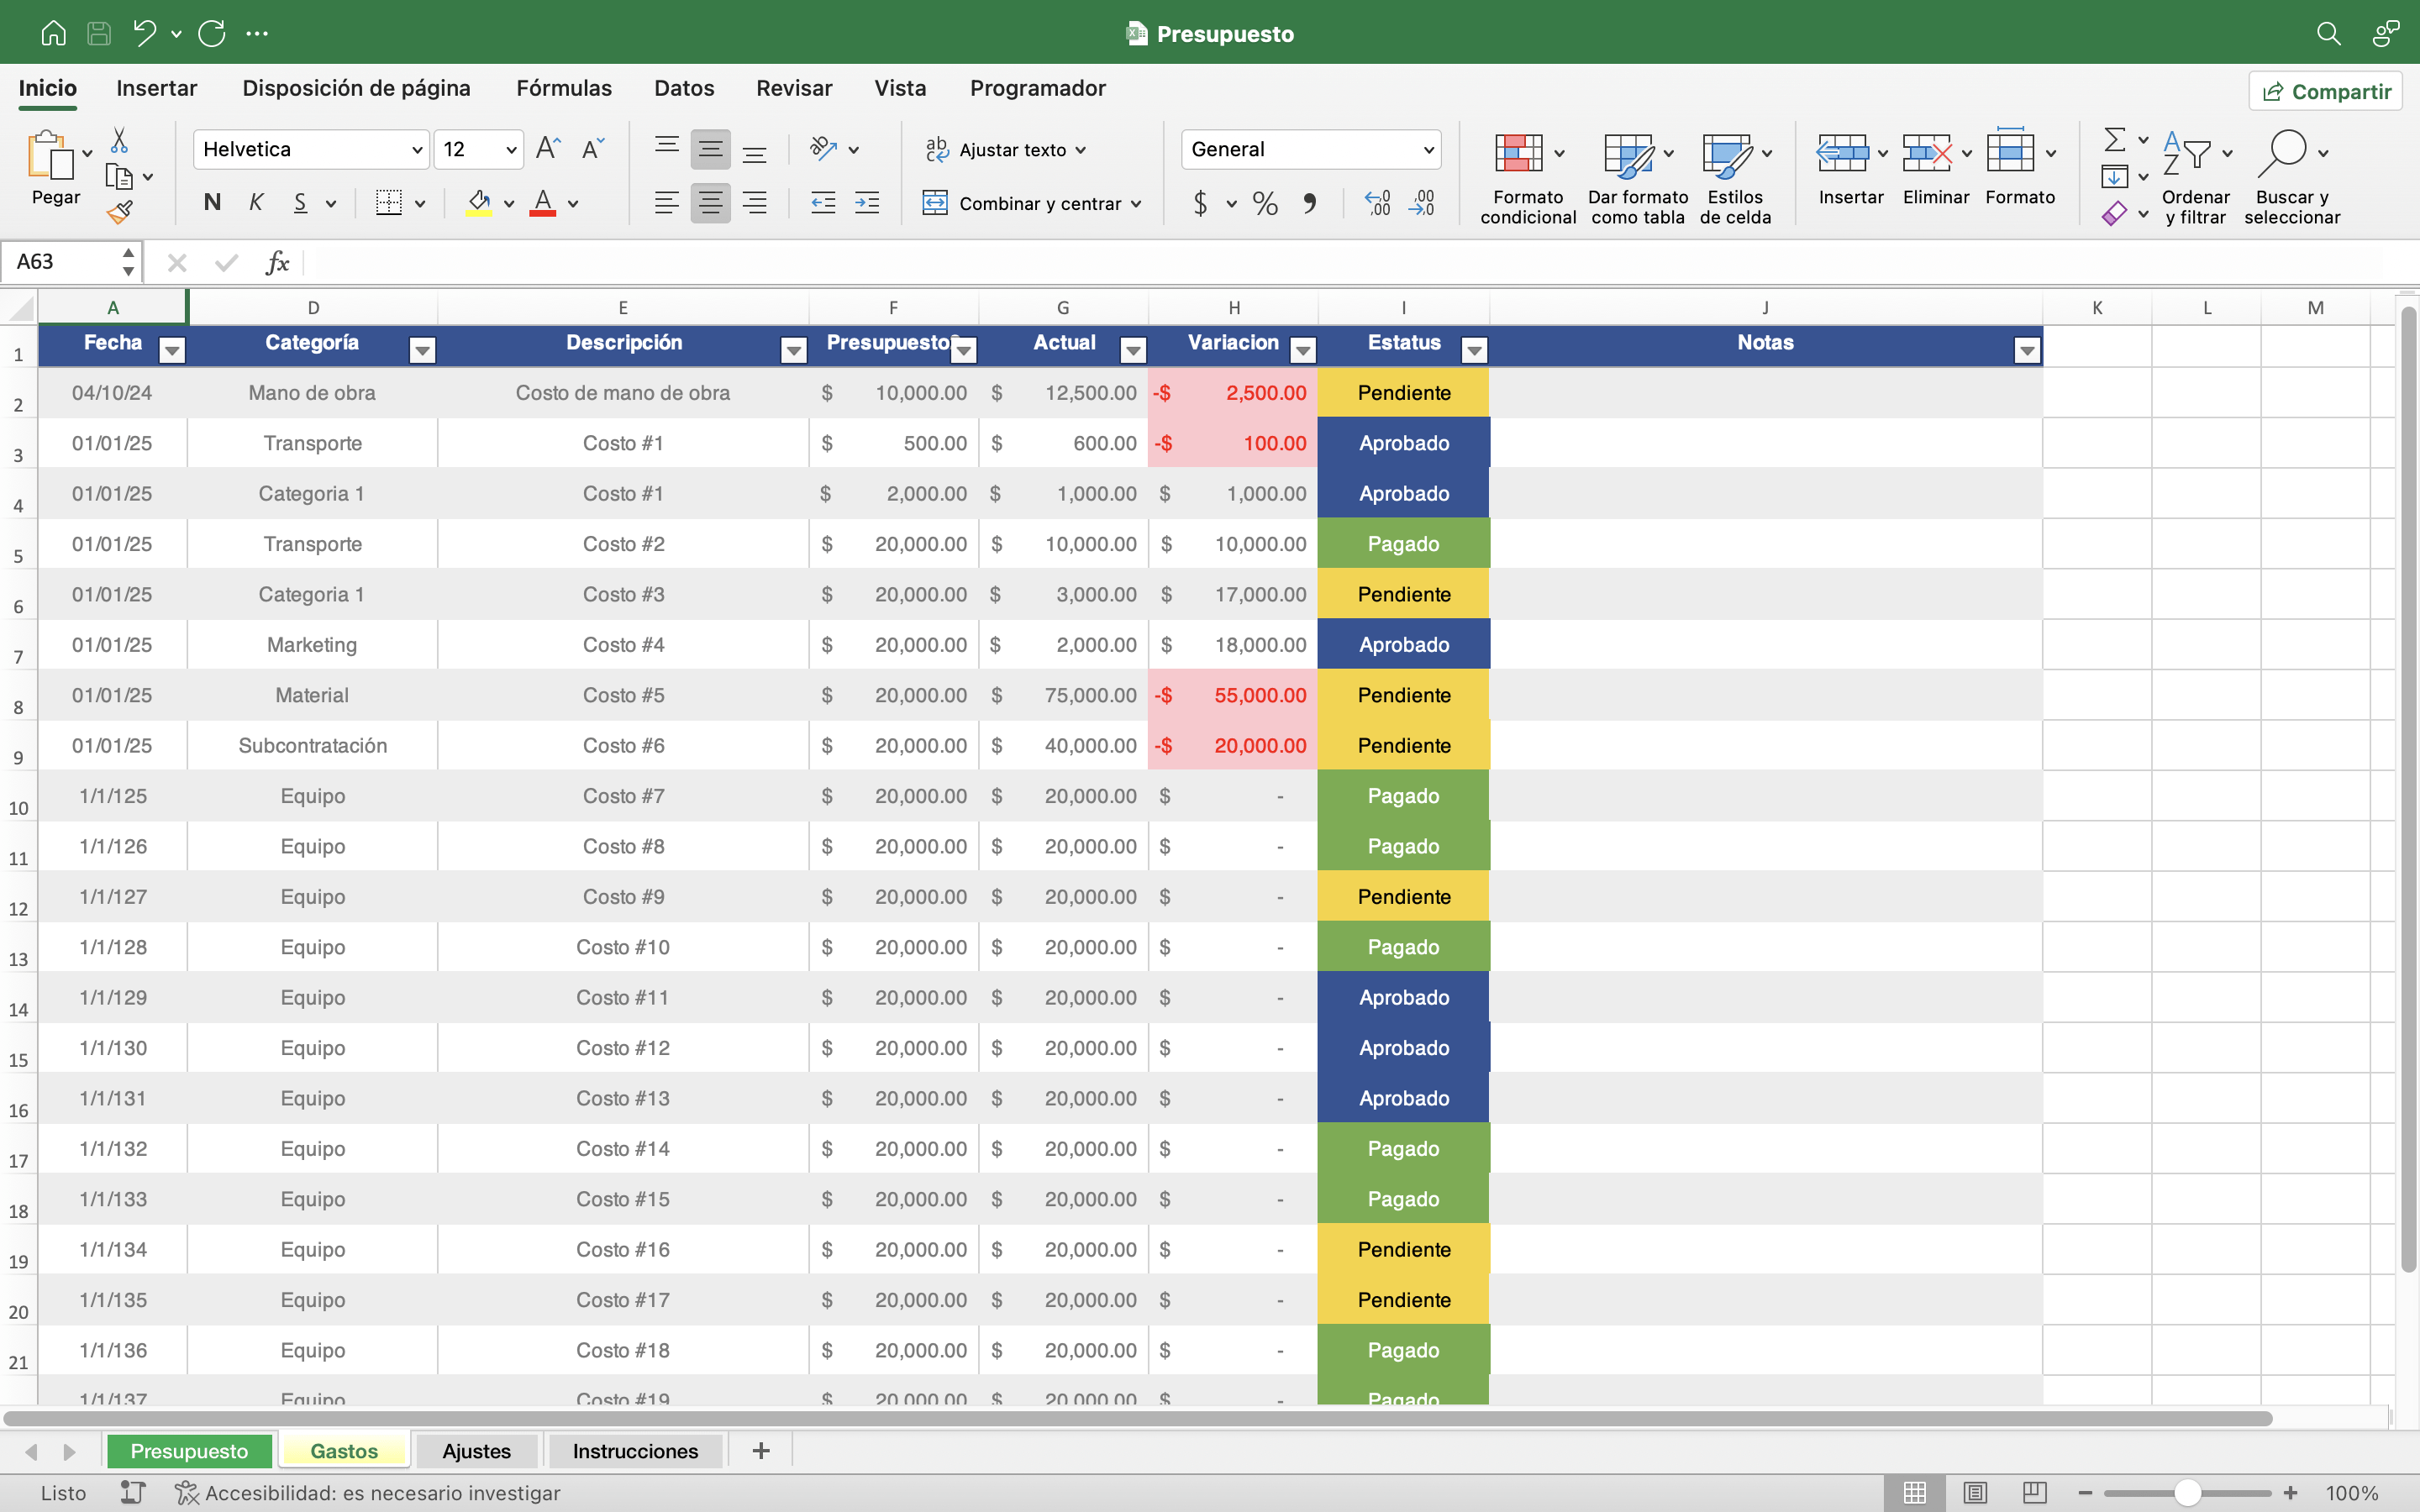The height and width of the screenshot is (1512, 2420).
Task: Apply the yellow fill color swatch
Action: tap(479, 203)
